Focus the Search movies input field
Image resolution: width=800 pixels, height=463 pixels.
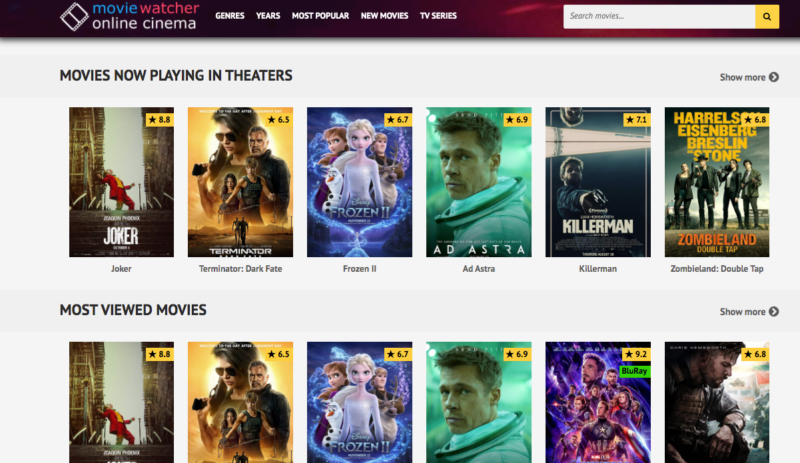pyautogui.click(x=659, y=16)
